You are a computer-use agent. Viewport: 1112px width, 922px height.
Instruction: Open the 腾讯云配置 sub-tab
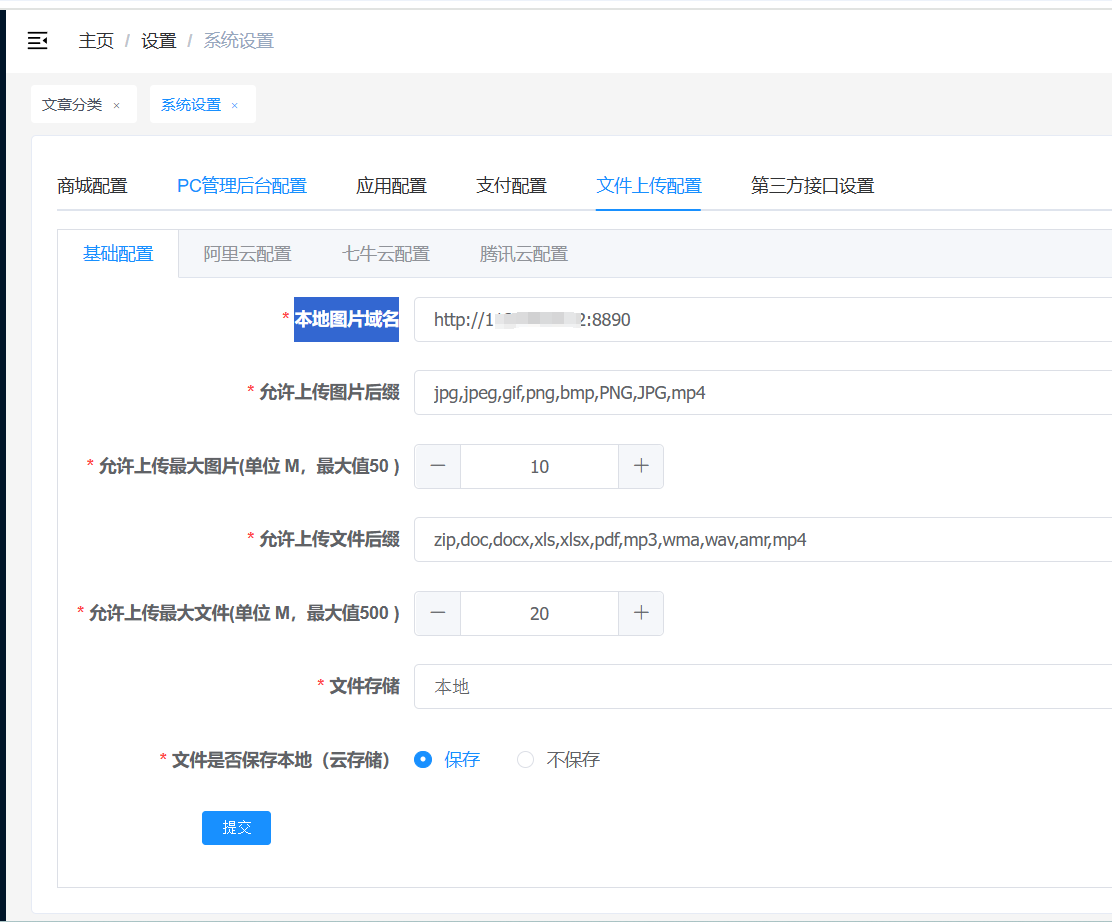point(524,254)
